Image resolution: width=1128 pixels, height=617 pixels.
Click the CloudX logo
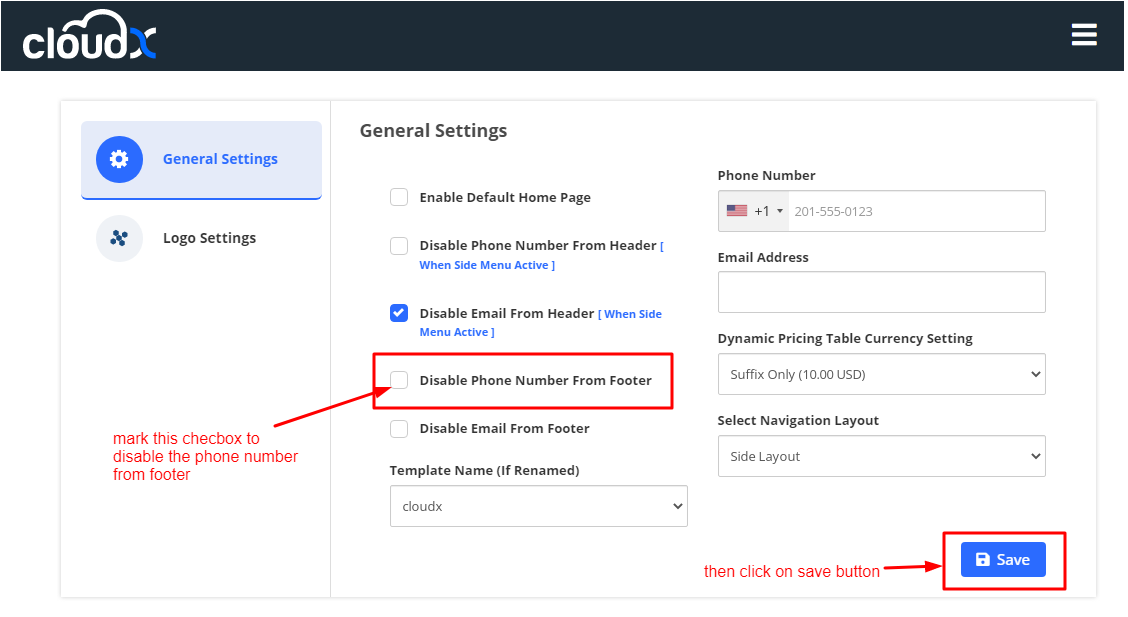89,36
